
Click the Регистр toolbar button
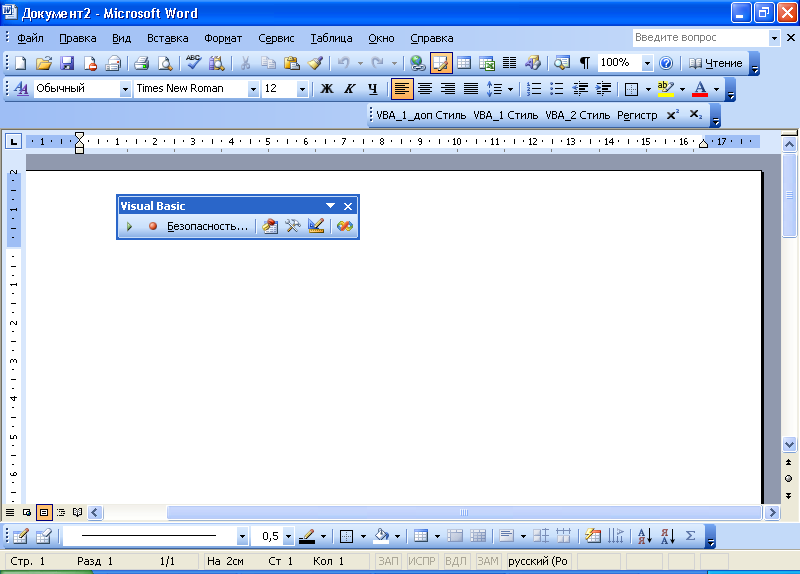pos(637,115)
